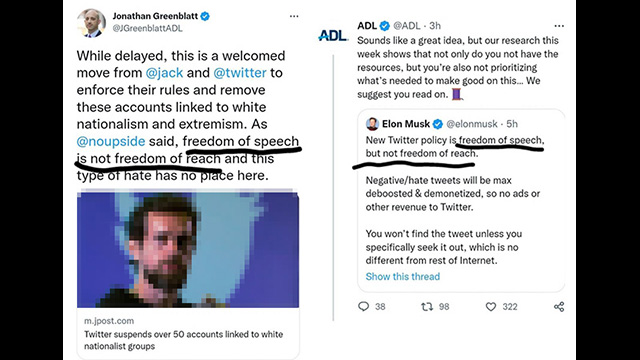Open the ADL logo avatar
Viewport: 640px width, 360px height.
[333, 36]
